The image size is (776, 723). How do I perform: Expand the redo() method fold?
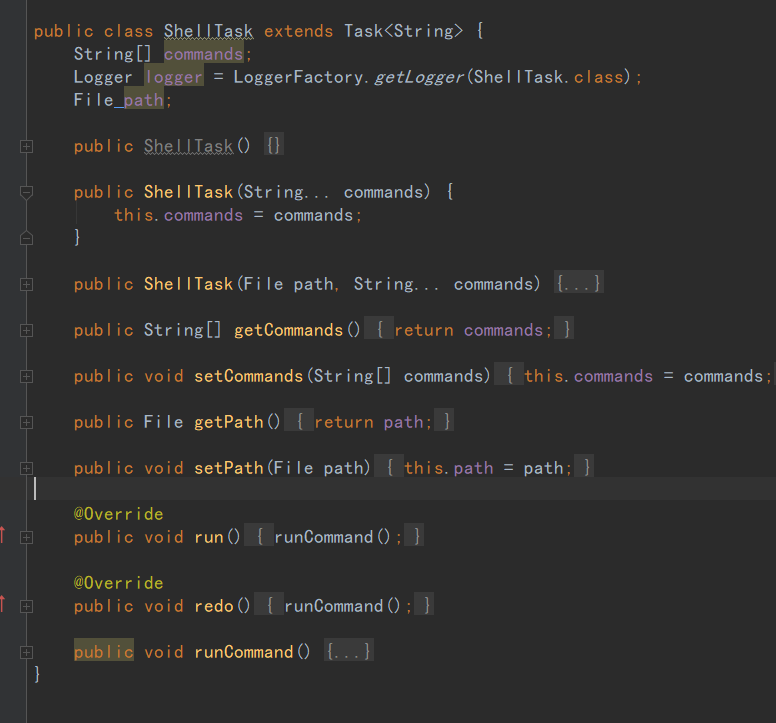pyautogui.click(x=27, y=606)
